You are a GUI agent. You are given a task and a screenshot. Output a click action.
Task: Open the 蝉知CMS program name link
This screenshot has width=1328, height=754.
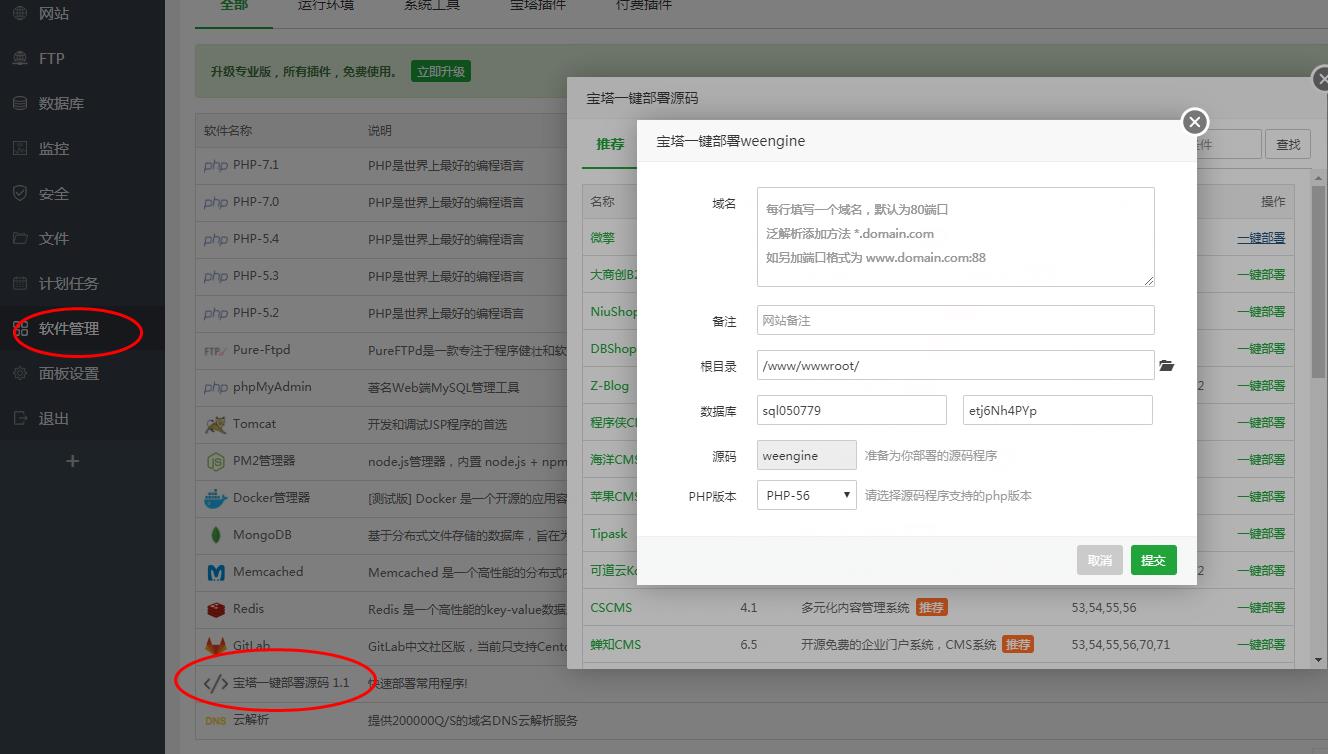(x=615, y=644)
